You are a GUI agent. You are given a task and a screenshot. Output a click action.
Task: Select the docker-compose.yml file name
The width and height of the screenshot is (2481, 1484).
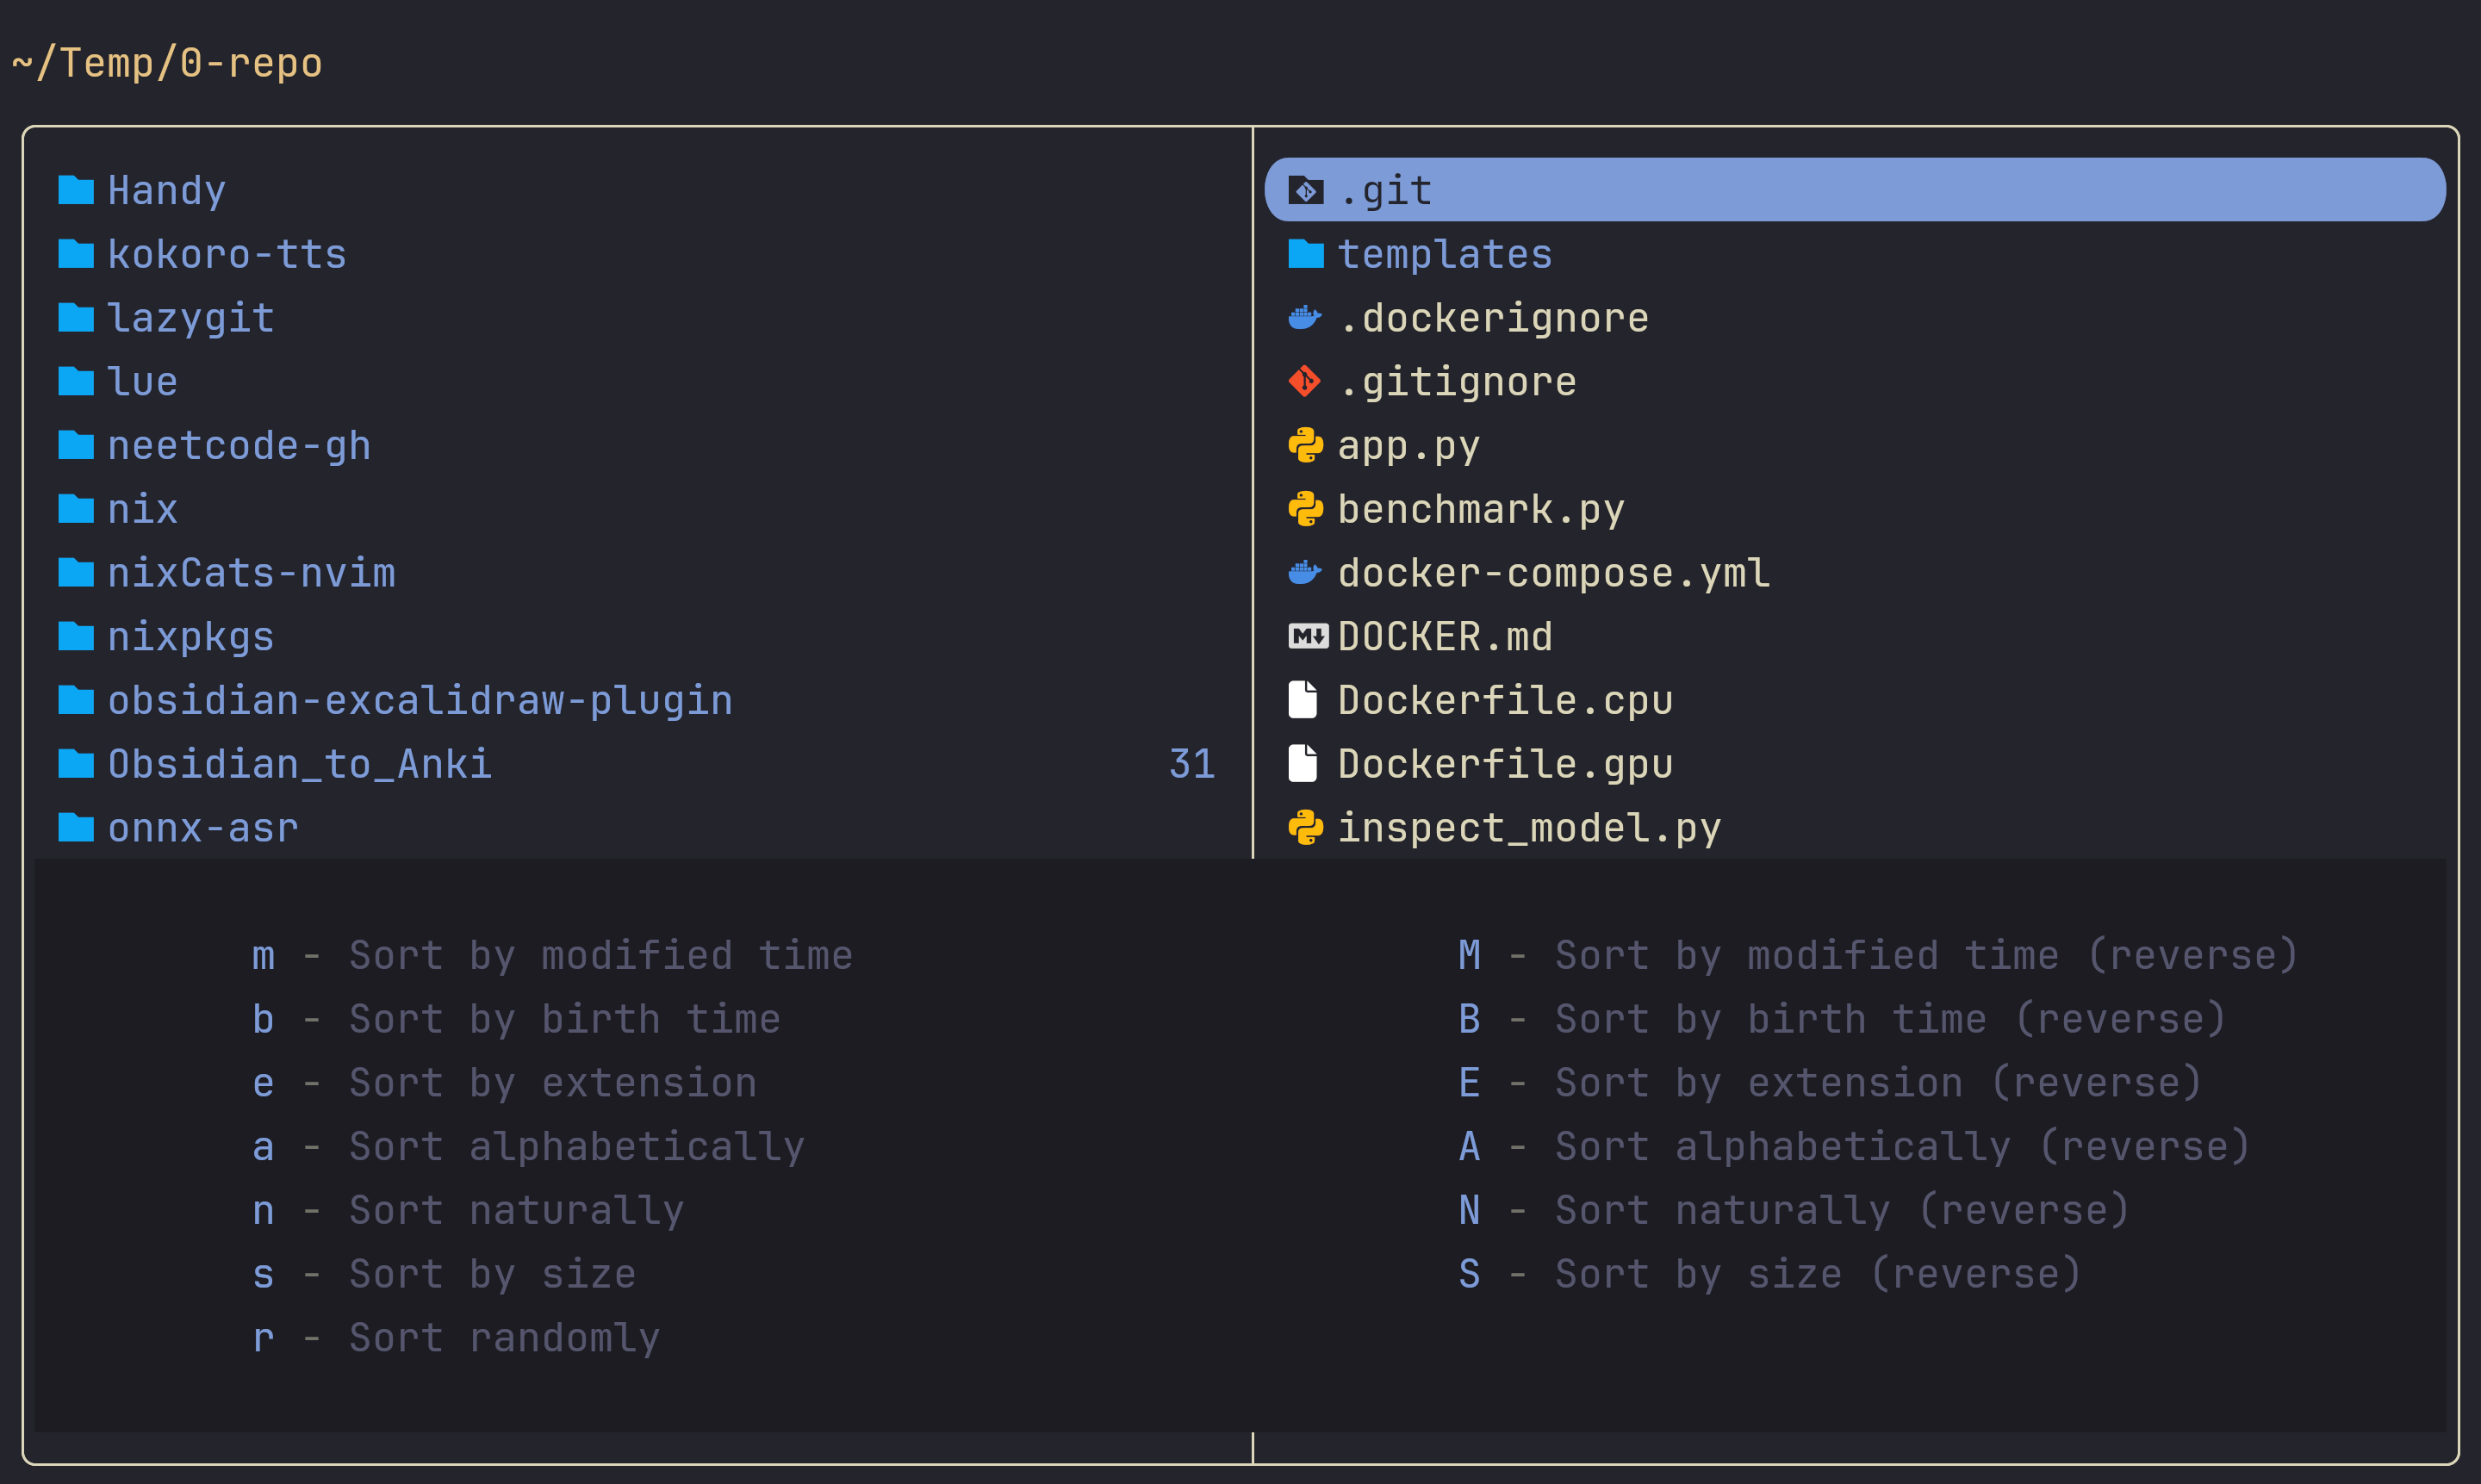1554,573
